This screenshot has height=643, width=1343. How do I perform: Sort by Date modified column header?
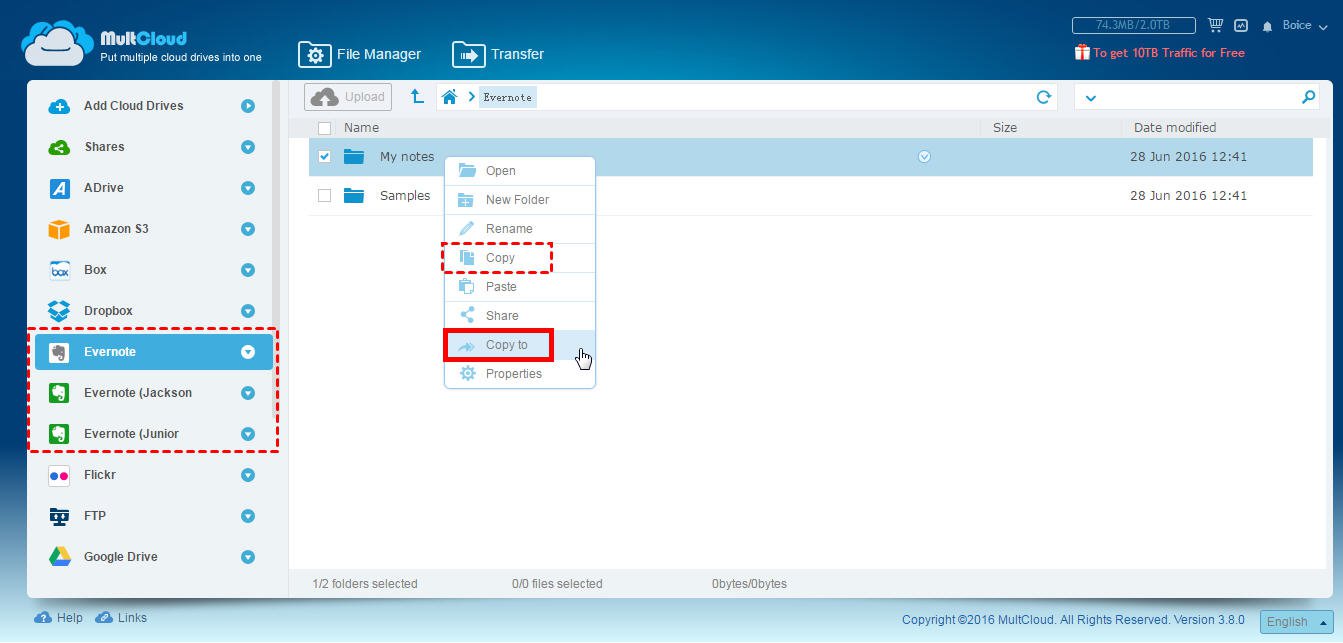1175,128
